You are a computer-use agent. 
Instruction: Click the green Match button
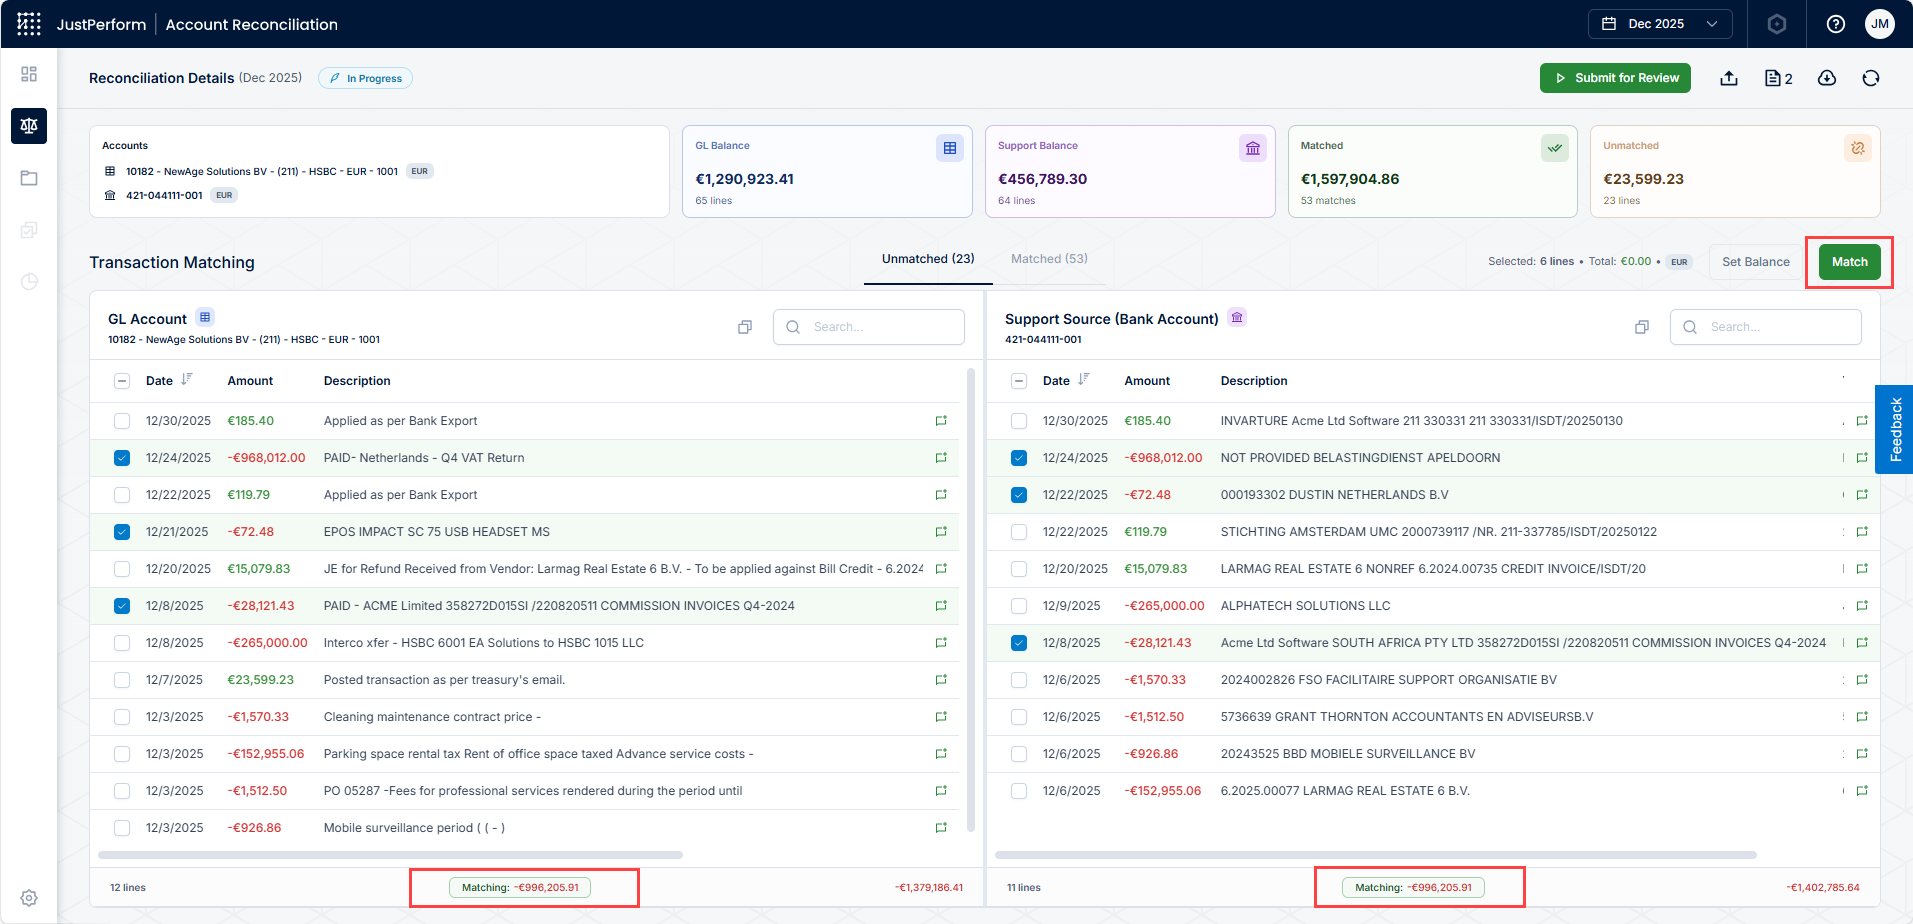(x=1849, y=262)
